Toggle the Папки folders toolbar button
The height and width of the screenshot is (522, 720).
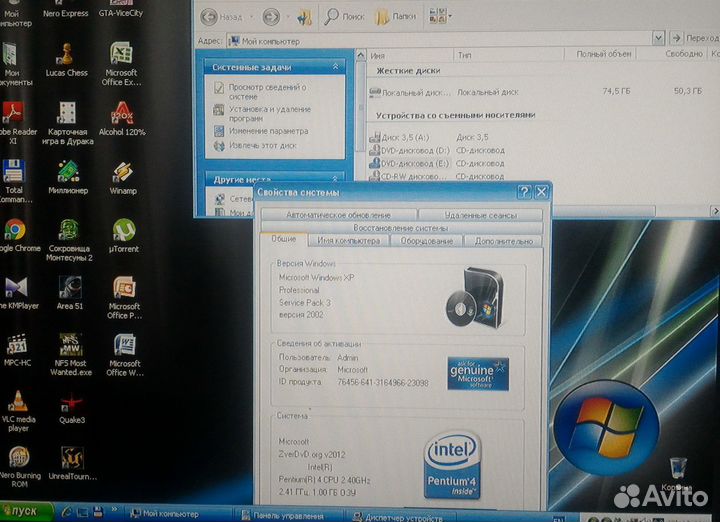395,17
